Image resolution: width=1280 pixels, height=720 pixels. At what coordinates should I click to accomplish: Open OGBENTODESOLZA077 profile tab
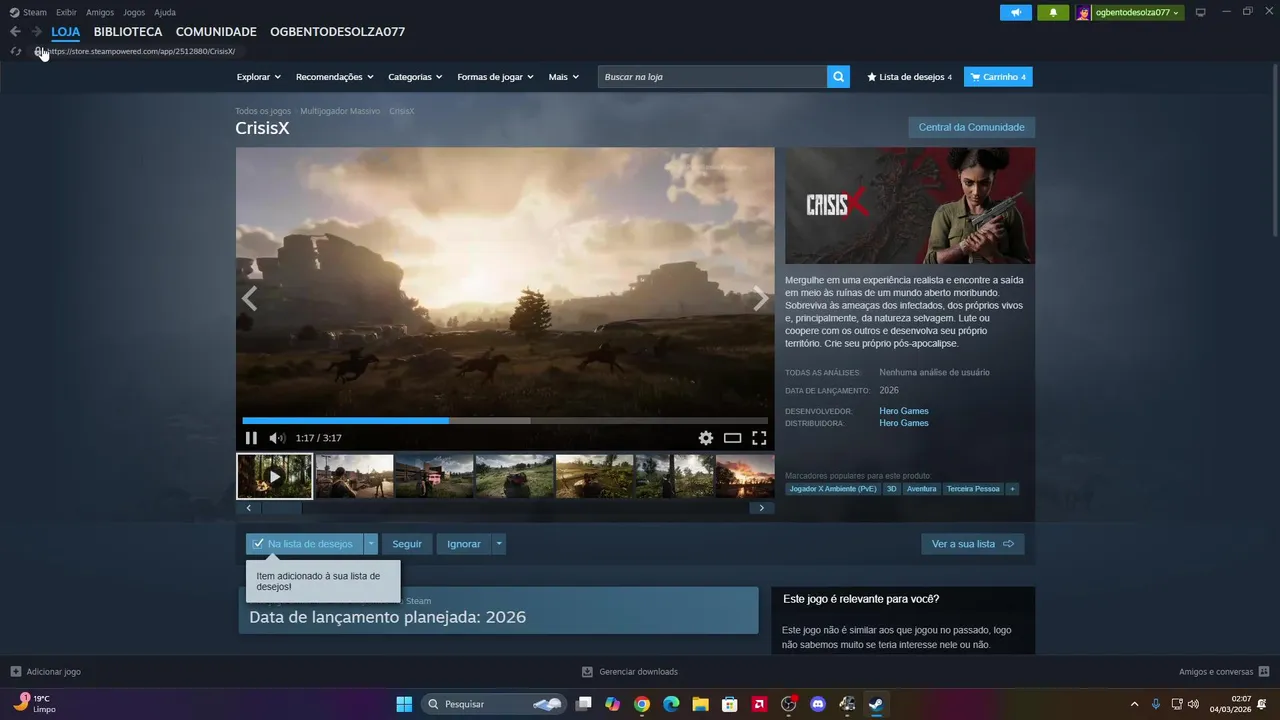tap(337, 32)
